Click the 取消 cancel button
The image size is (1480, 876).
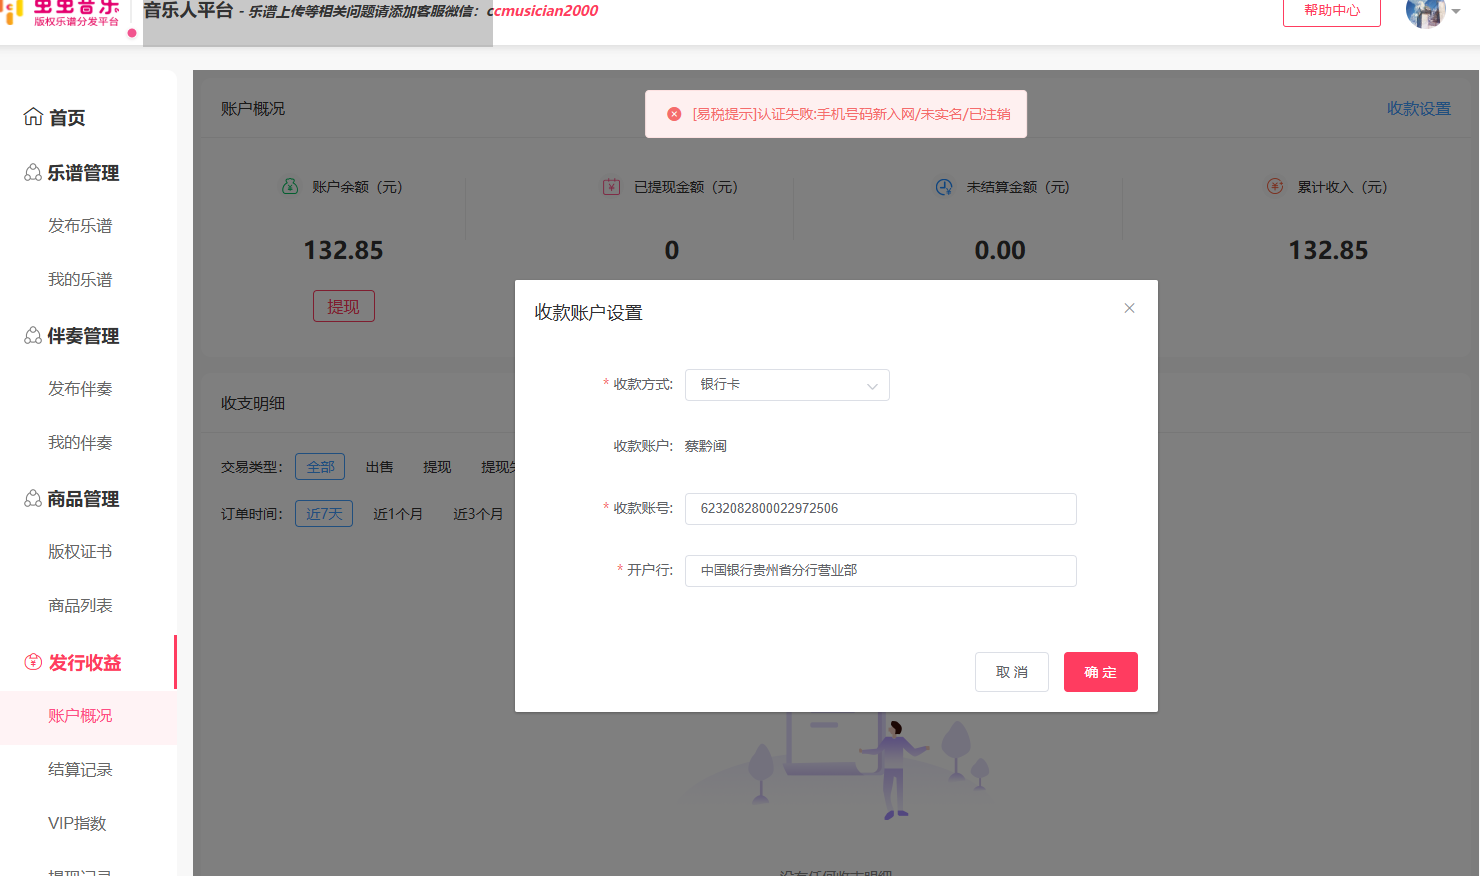[1012, 672]
